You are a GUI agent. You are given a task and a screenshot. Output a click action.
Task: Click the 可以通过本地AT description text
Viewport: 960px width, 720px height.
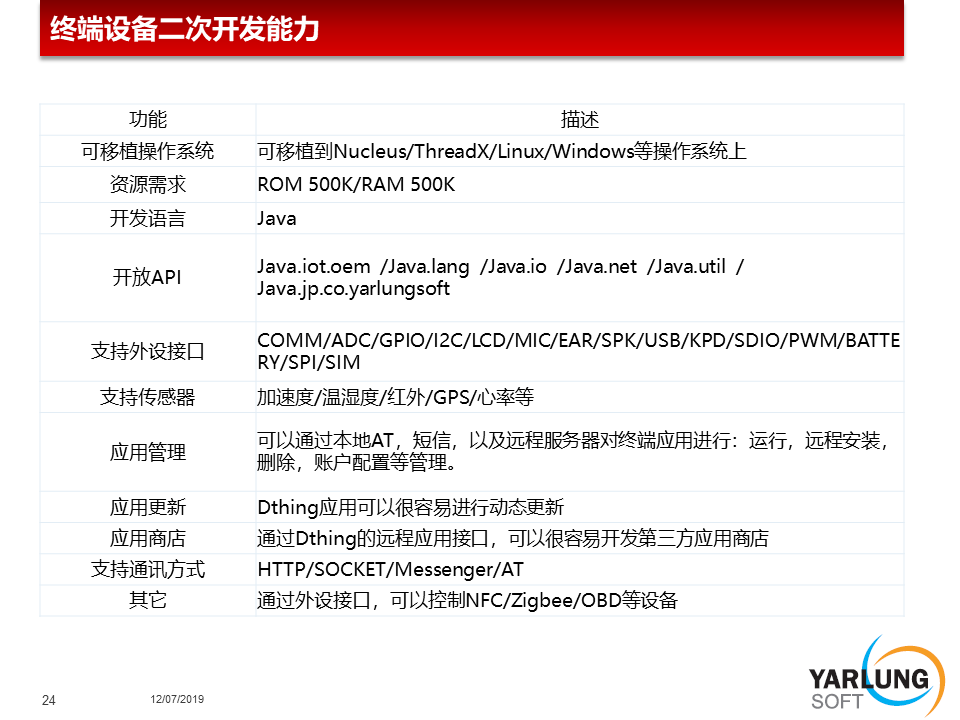point(572,451)
